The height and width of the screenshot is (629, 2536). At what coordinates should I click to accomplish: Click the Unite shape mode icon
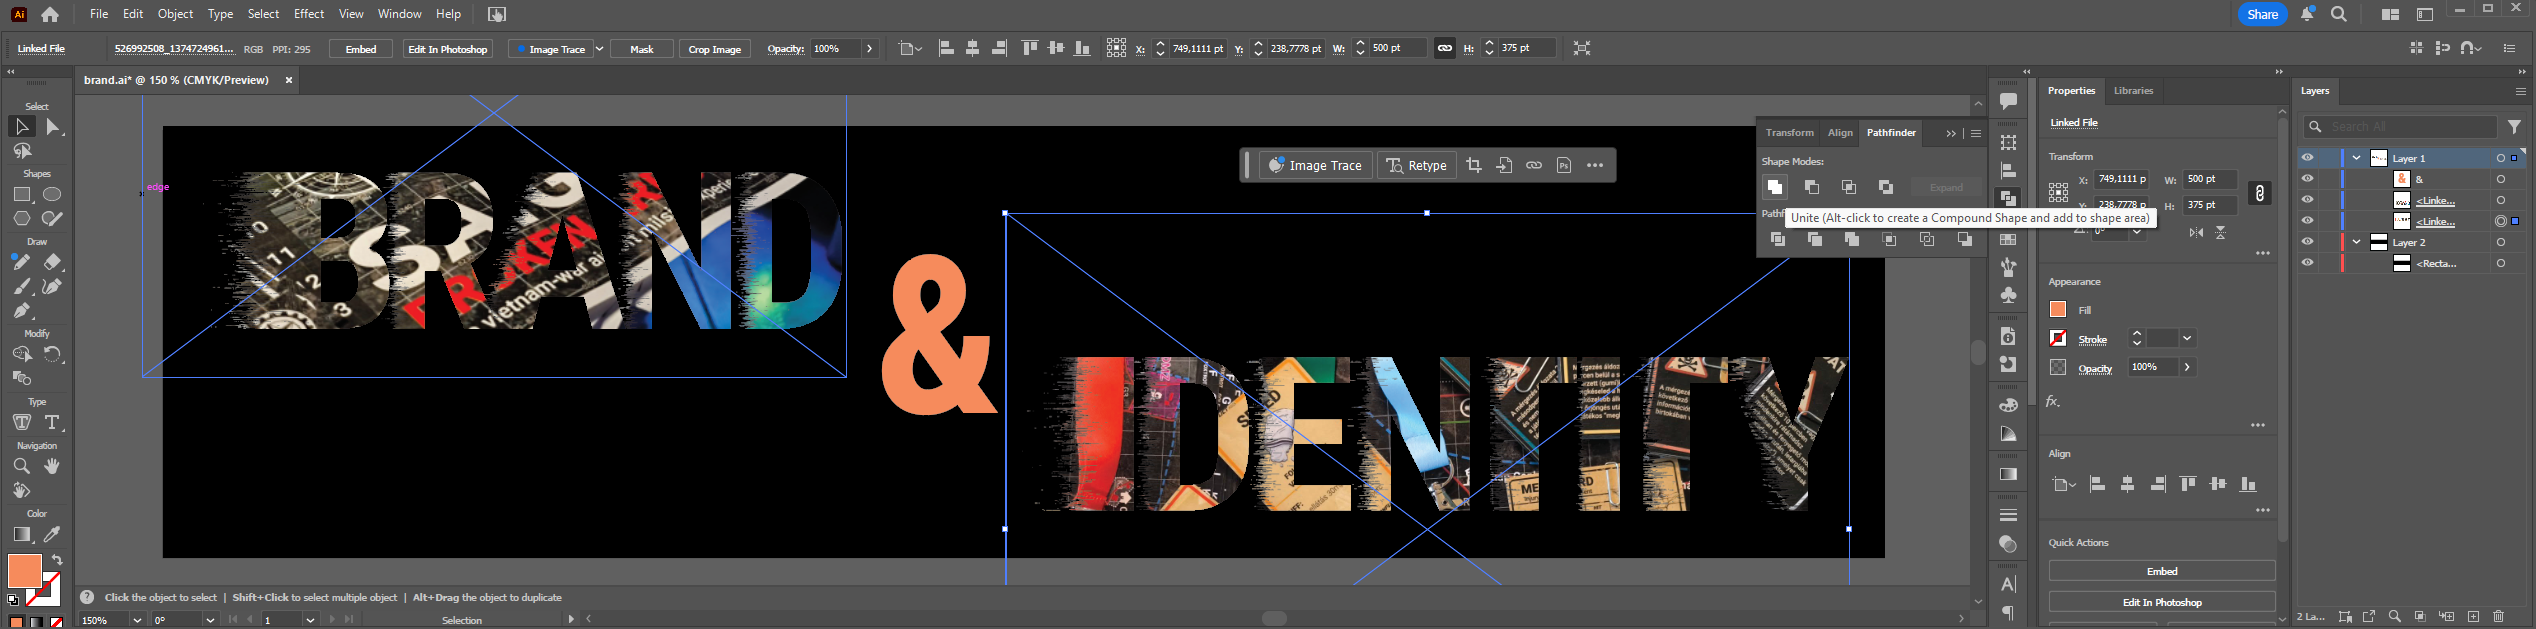(1774, 187)
